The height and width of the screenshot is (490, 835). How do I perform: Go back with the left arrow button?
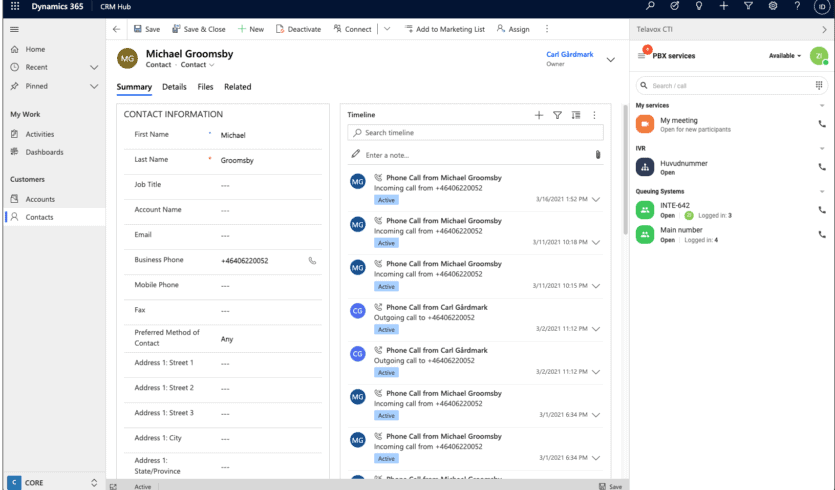coord(117,29)
